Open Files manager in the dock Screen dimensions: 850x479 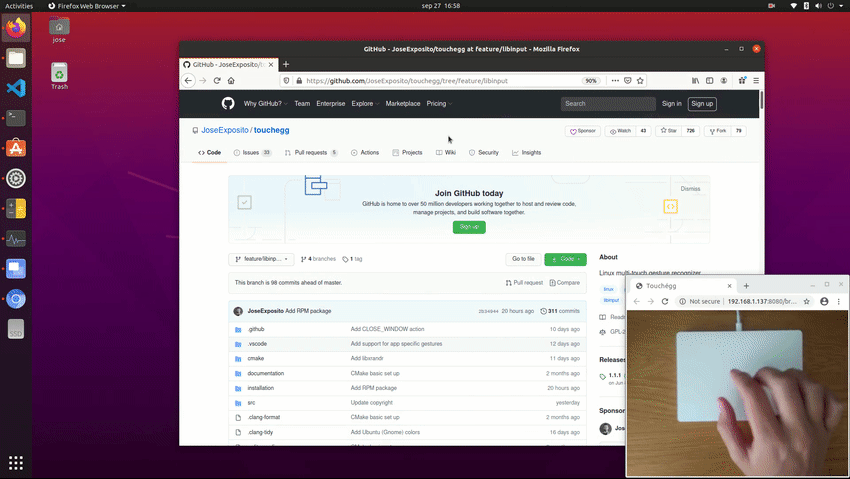click(x=16, y=58)
